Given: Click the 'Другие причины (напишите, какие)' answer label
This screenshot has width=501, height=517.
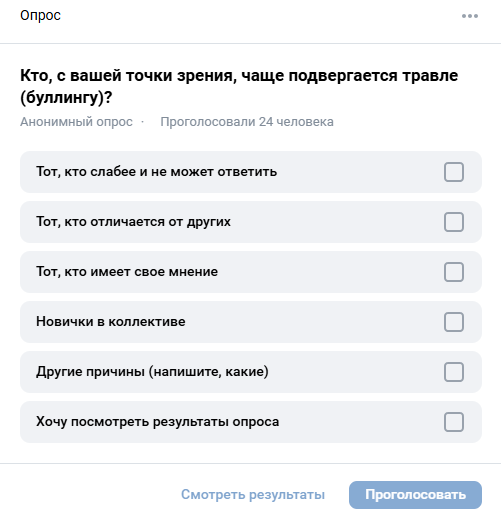Looking at the screenshot, I should click(x=152, y=372).
